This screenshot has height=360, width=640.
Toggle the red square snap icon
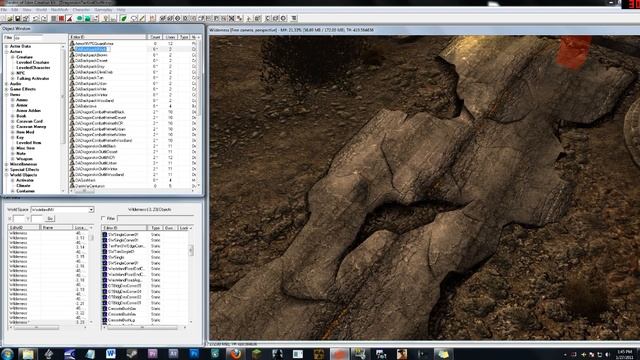(x=62, y=18)
